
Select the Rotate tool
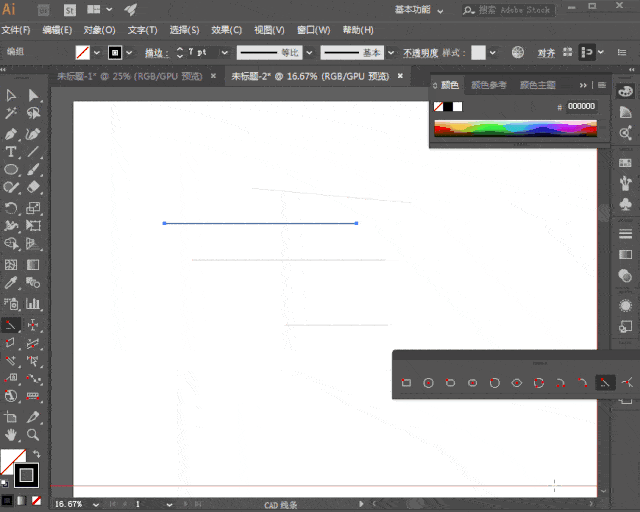[x=11, y=208]
